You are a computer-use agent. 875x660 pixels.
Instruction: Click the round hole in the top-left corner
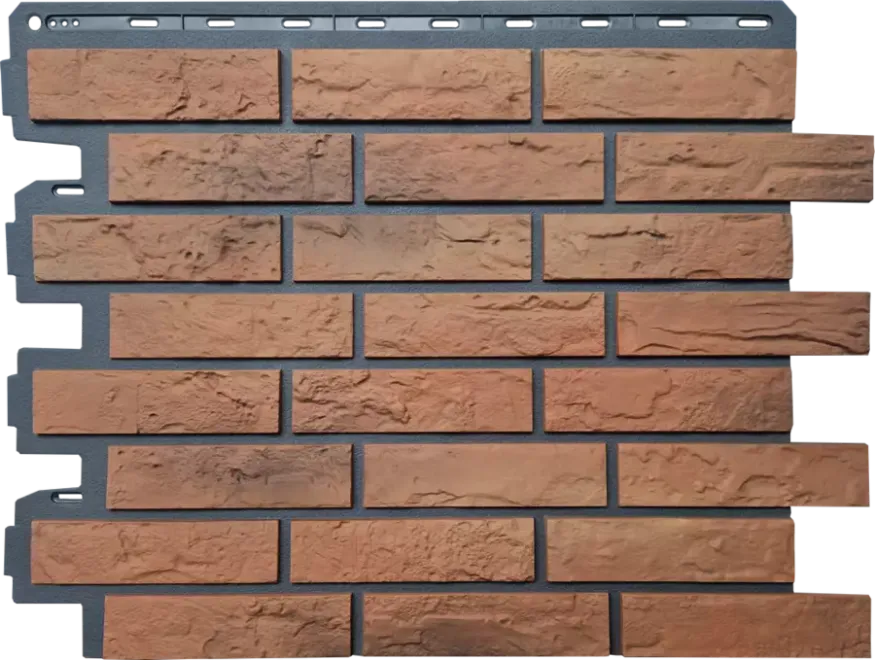coord(35,22)
